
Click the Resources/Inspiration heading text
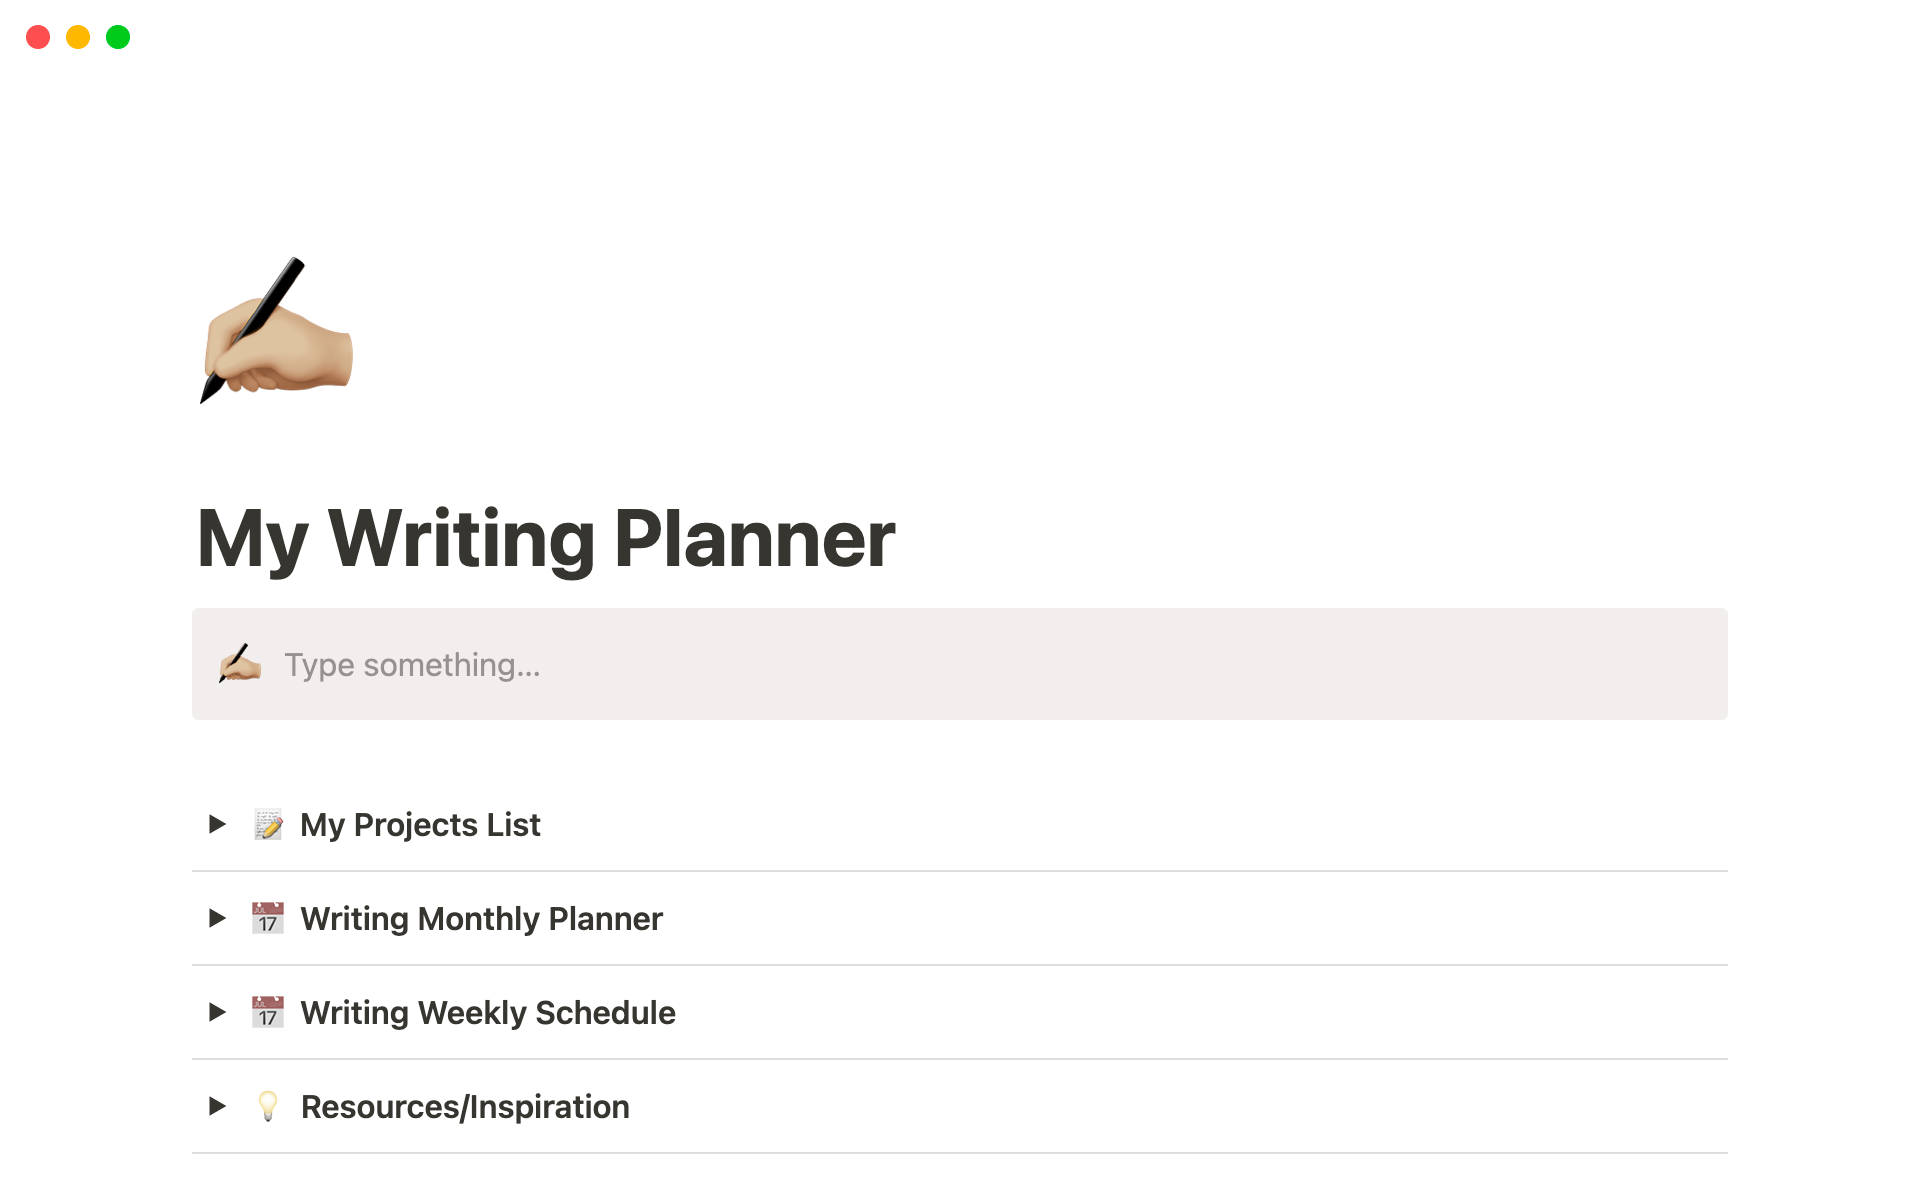(465, 1107)
